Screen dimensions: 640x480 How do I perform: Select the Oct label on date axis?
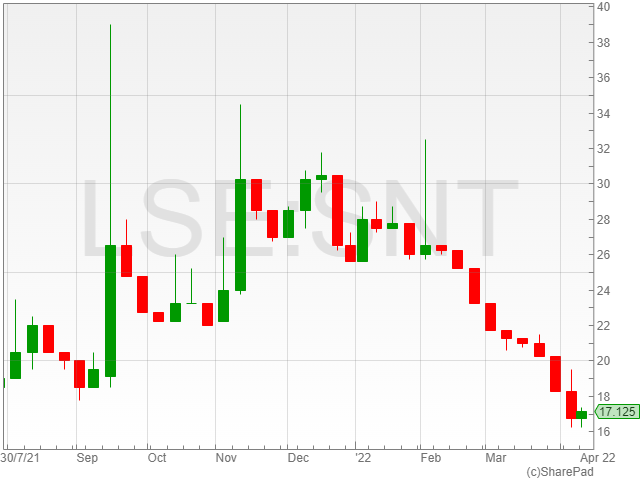coord(156,458)
